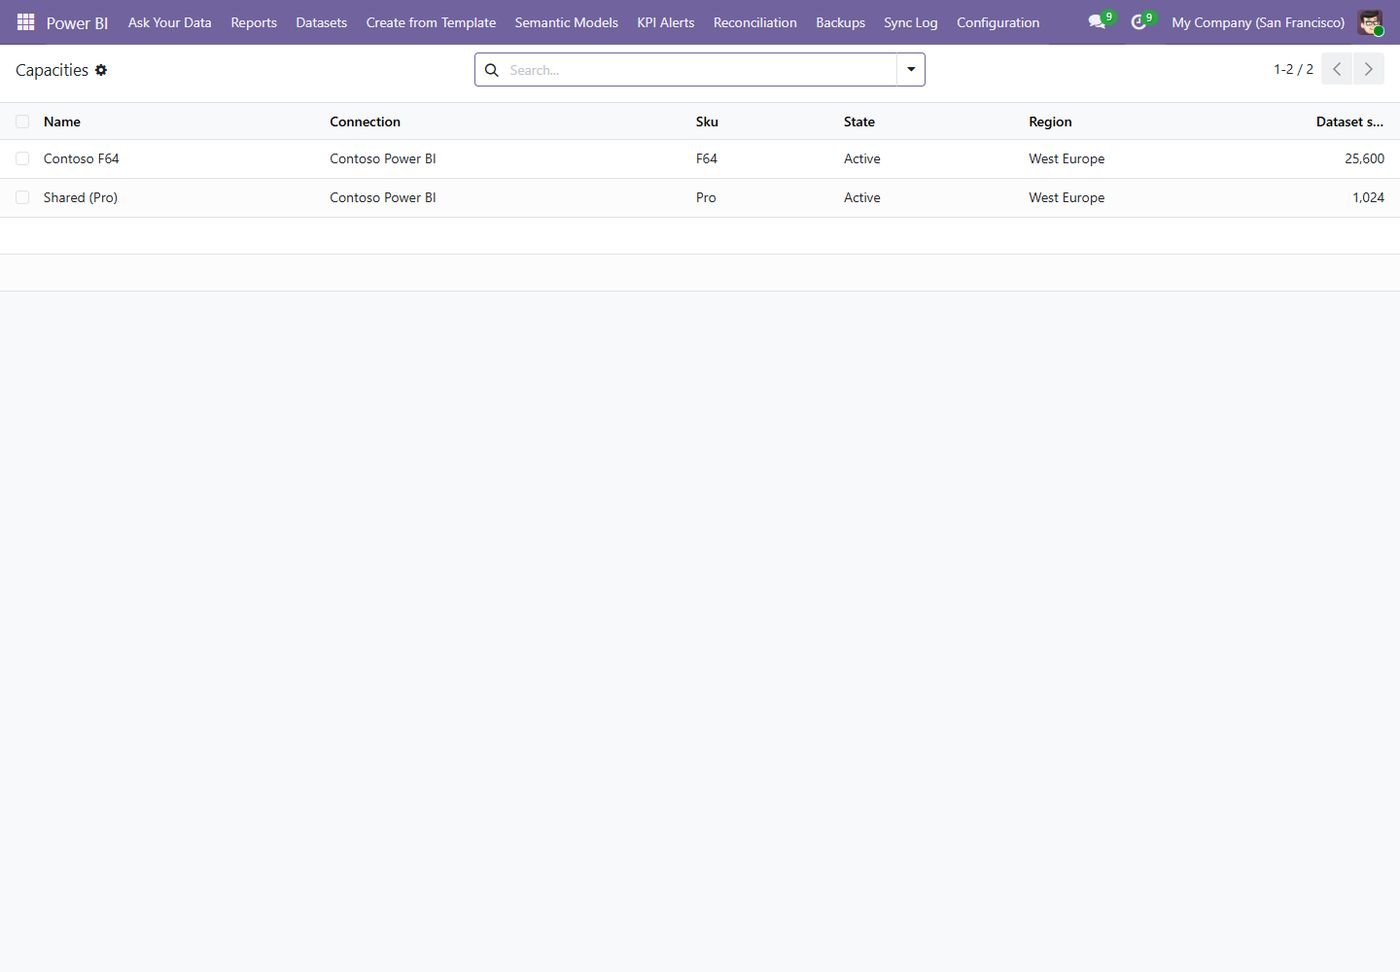
Task: Expand the search filter options dropdown
Action: [911, 70]
